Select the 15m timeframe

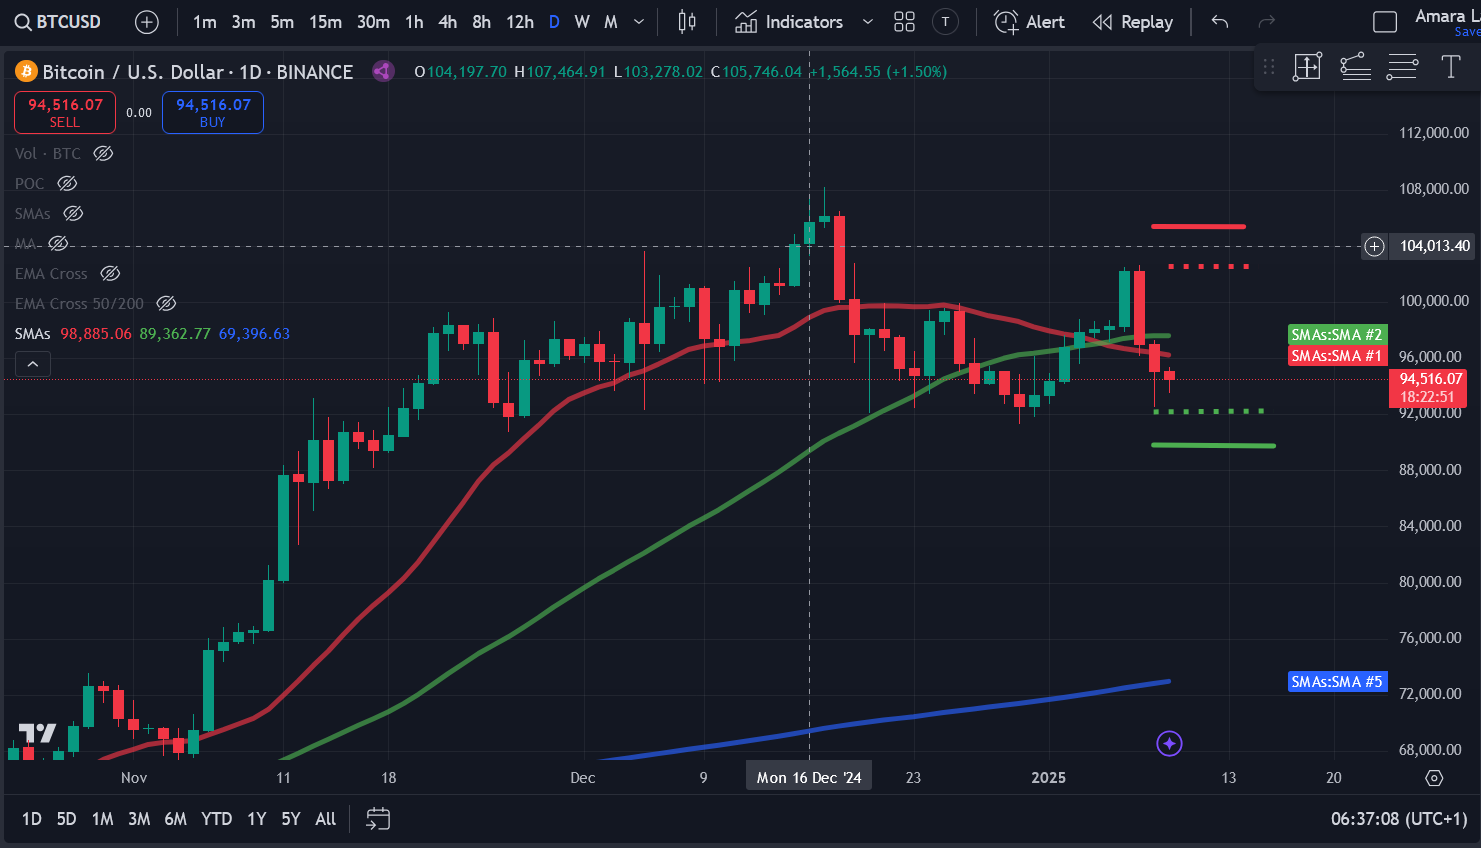coord(325,22)
